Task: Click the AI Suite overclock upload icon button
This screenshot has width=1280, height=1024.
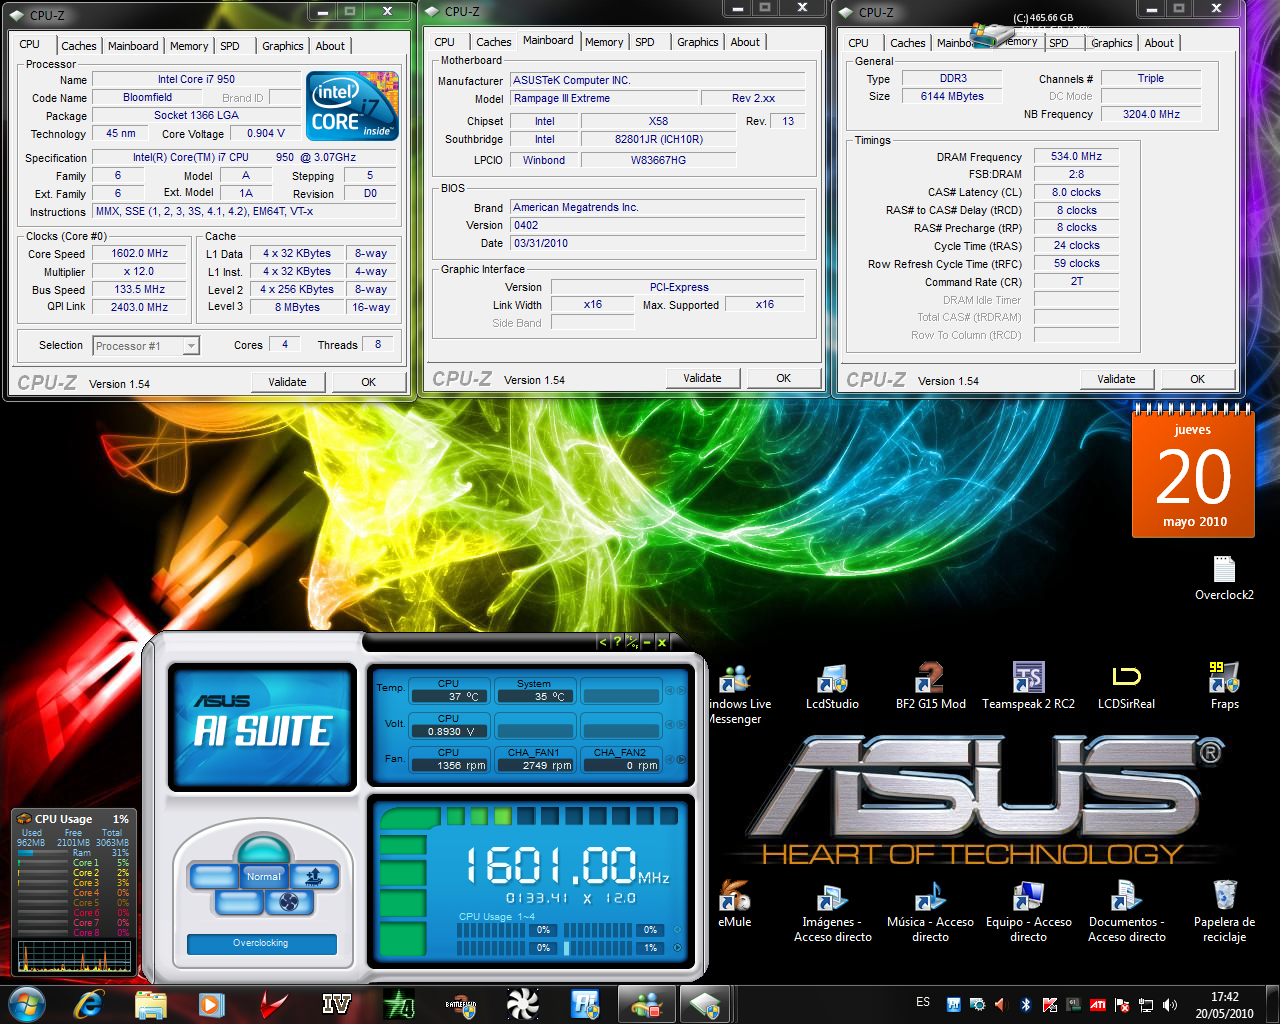Action: tap(315, 877)
